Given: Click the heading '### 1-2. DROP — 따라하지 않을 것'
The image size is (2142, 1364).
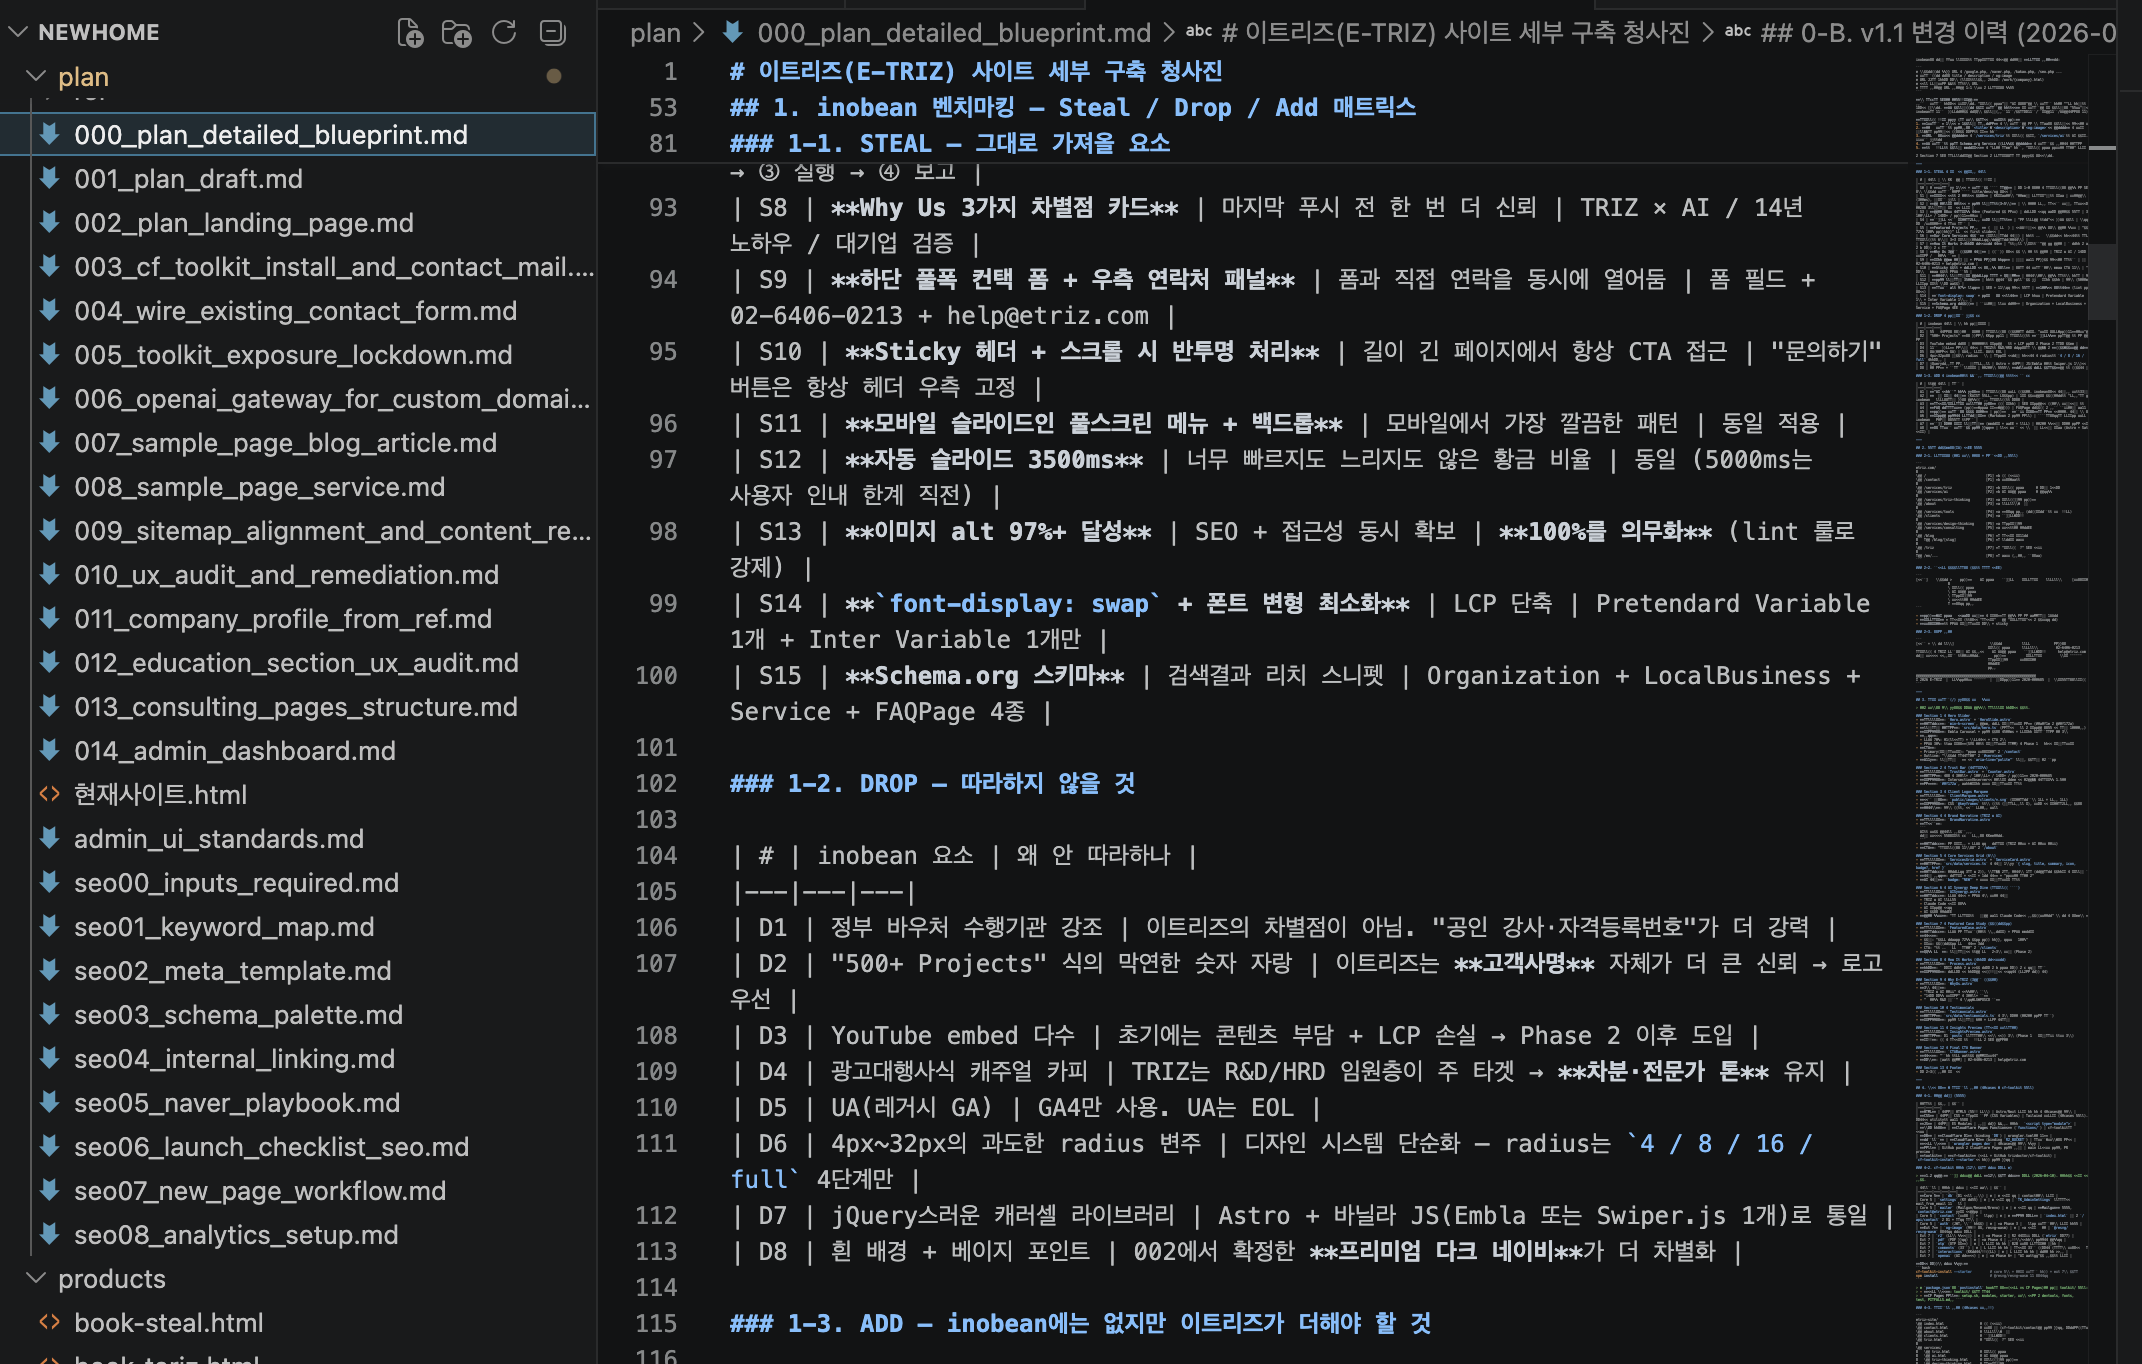Looking at the screenshot, I should [932, 783].
